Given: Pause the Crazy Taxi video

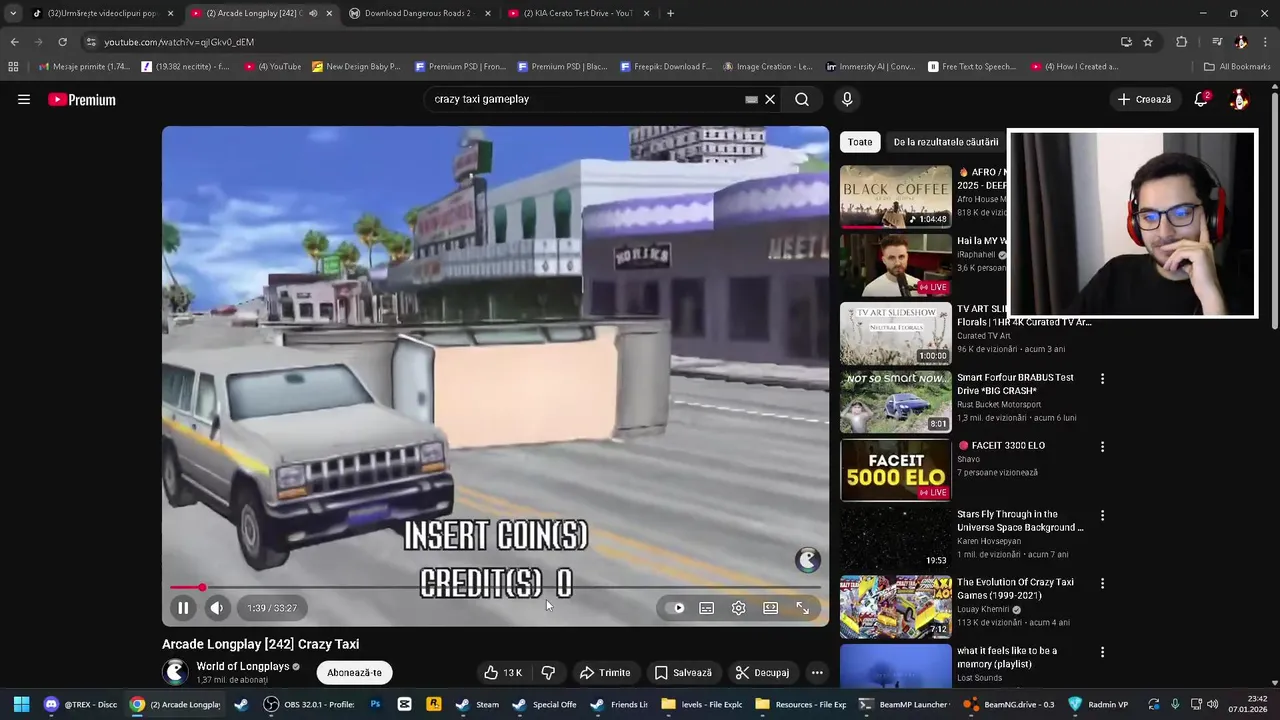Looking at the screenshot, I should pos(183,607).
